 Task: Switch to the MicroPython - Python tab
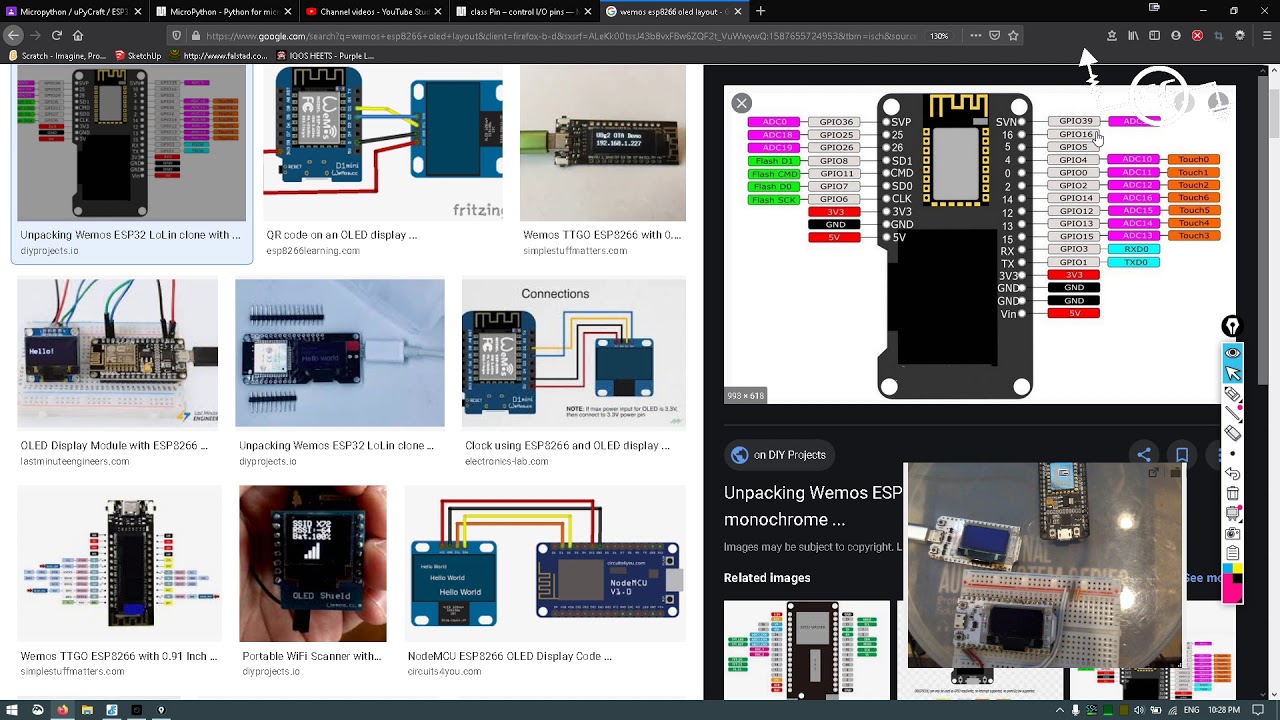coord(223,11)
